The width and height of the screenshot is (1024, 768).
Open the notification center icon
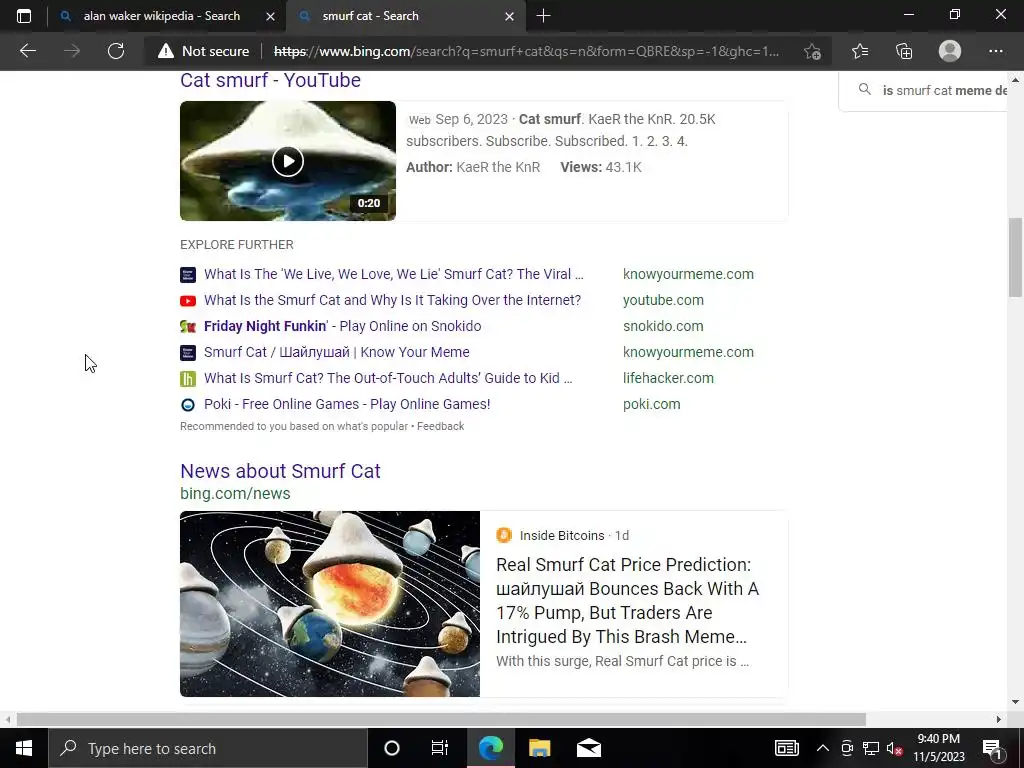(992, 748)
